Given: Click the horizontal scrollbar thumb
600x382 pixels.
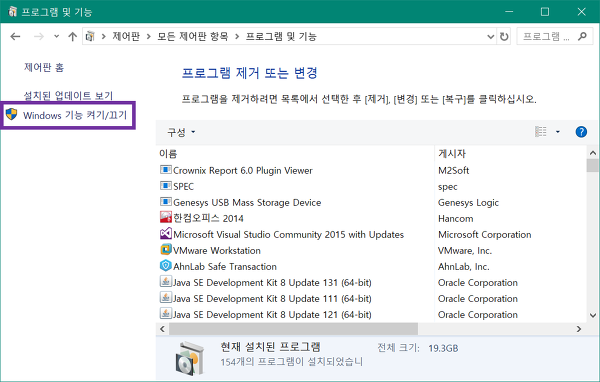Looking at the screenshot, I should 293,329.
